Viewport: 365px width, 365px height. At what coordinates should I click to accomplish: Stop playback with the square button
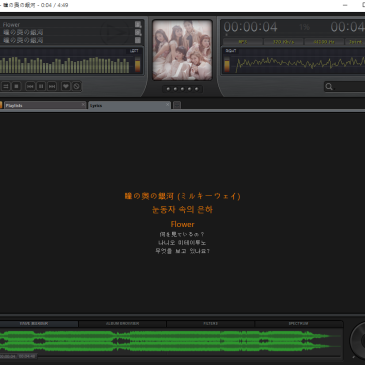click(16, 86)
